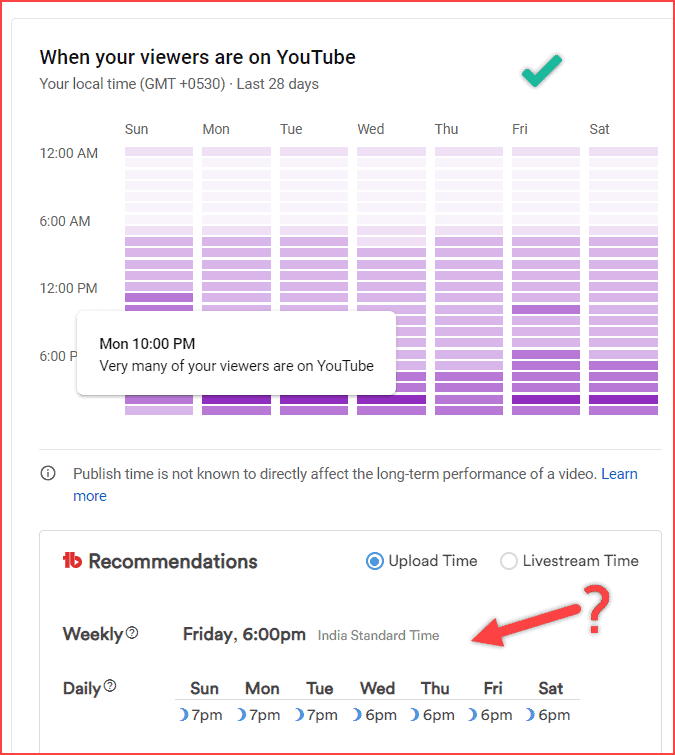This screenshot has height=755, width=675.
Task: Click the moon icon beside Saturday 6pm
Action: coord(530,715)
